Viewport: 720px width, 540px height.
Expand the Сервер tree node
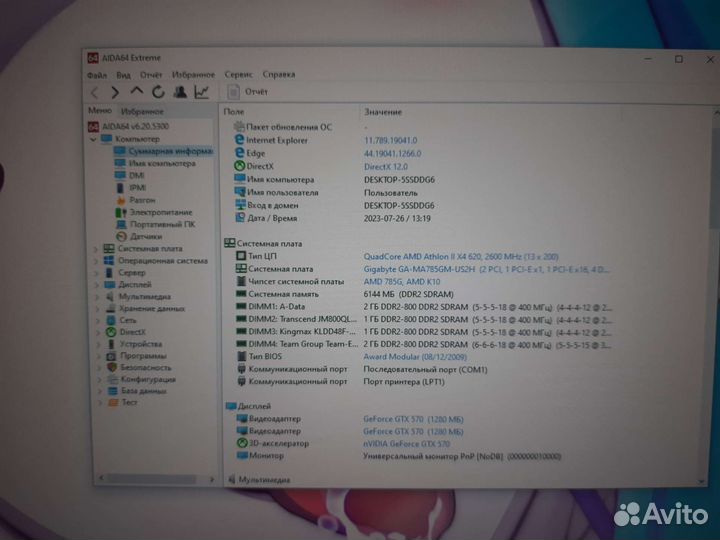[97, 273]
